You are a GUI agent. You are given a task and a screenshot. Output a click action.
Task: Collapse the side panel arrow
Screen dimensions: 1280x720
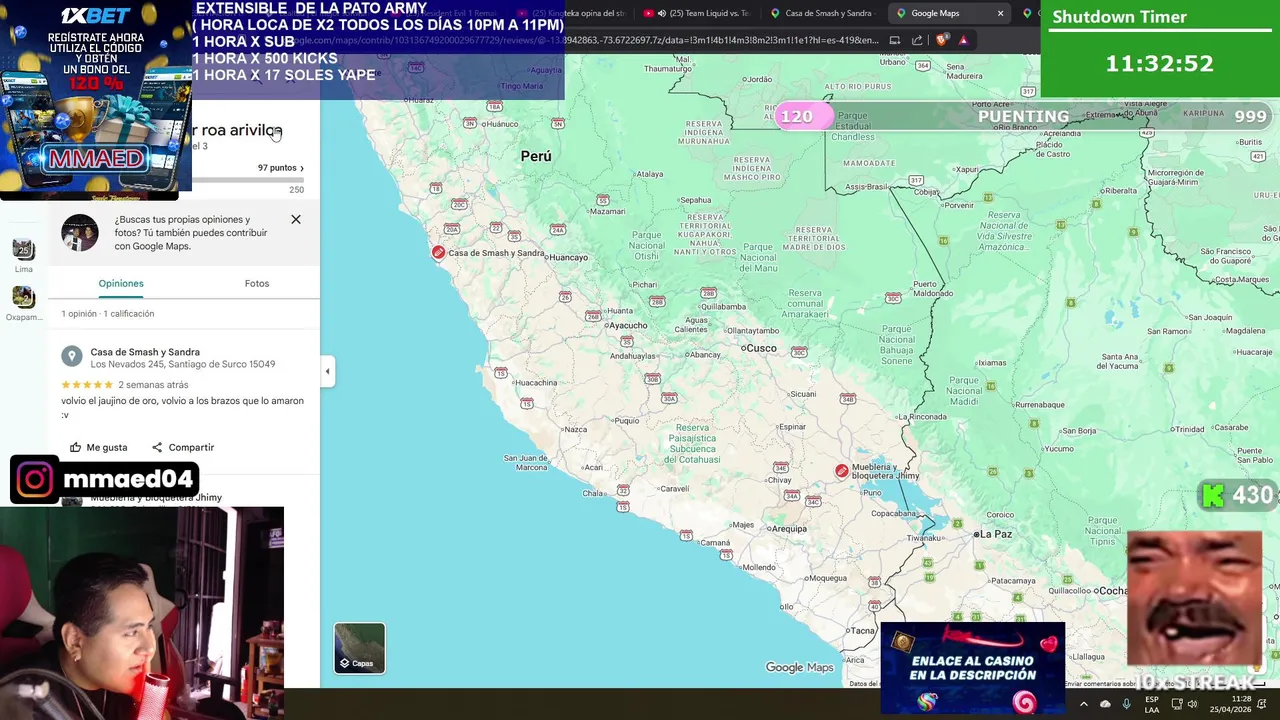click(327, 371)
